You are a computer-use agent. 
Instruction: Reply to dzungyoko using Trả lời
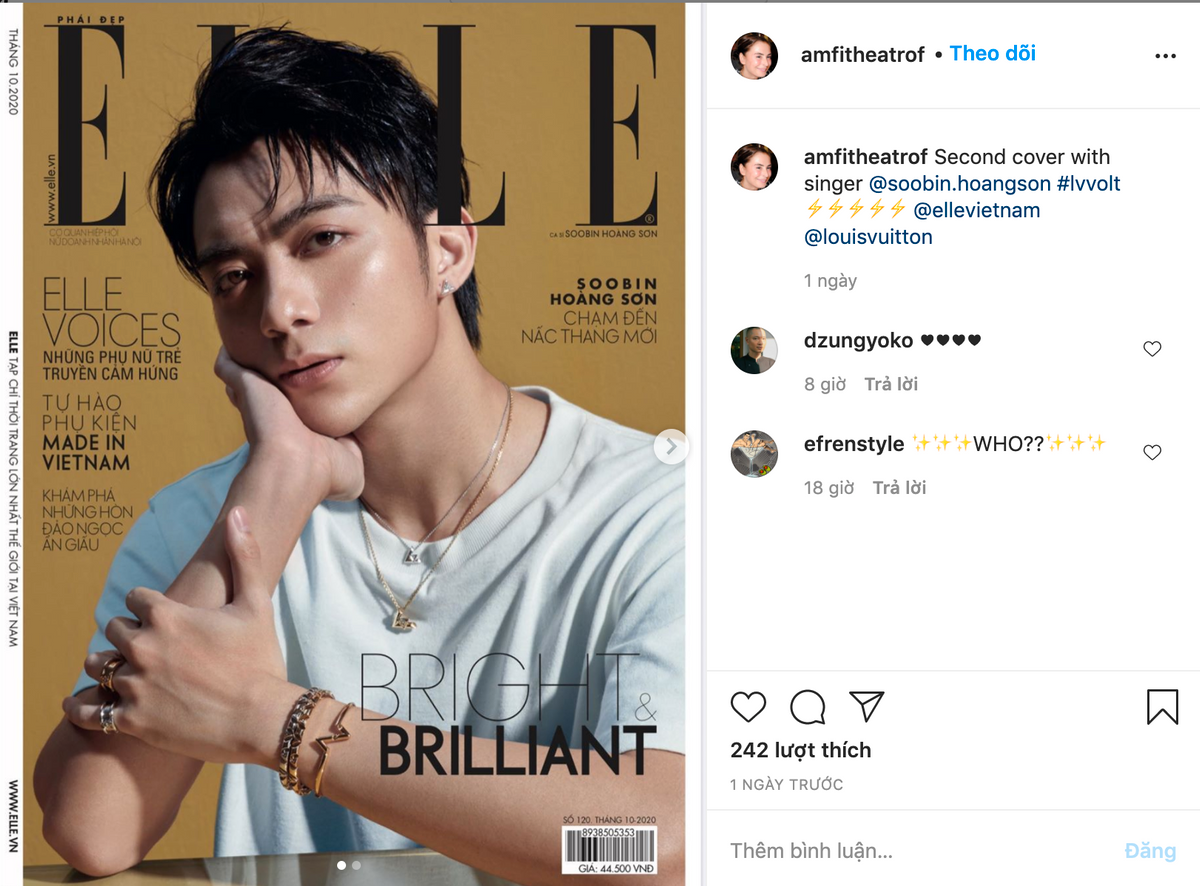(x=891, y=384)
